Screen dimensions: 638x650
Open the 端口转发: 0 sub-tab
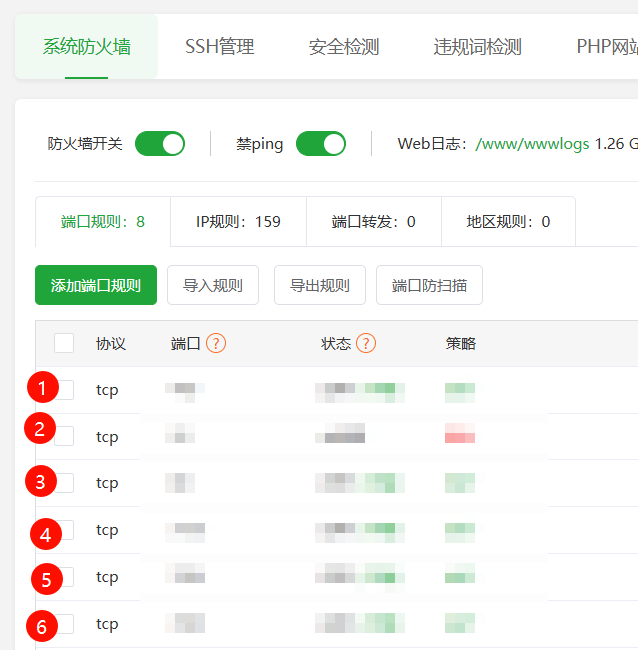pos(374,222)
